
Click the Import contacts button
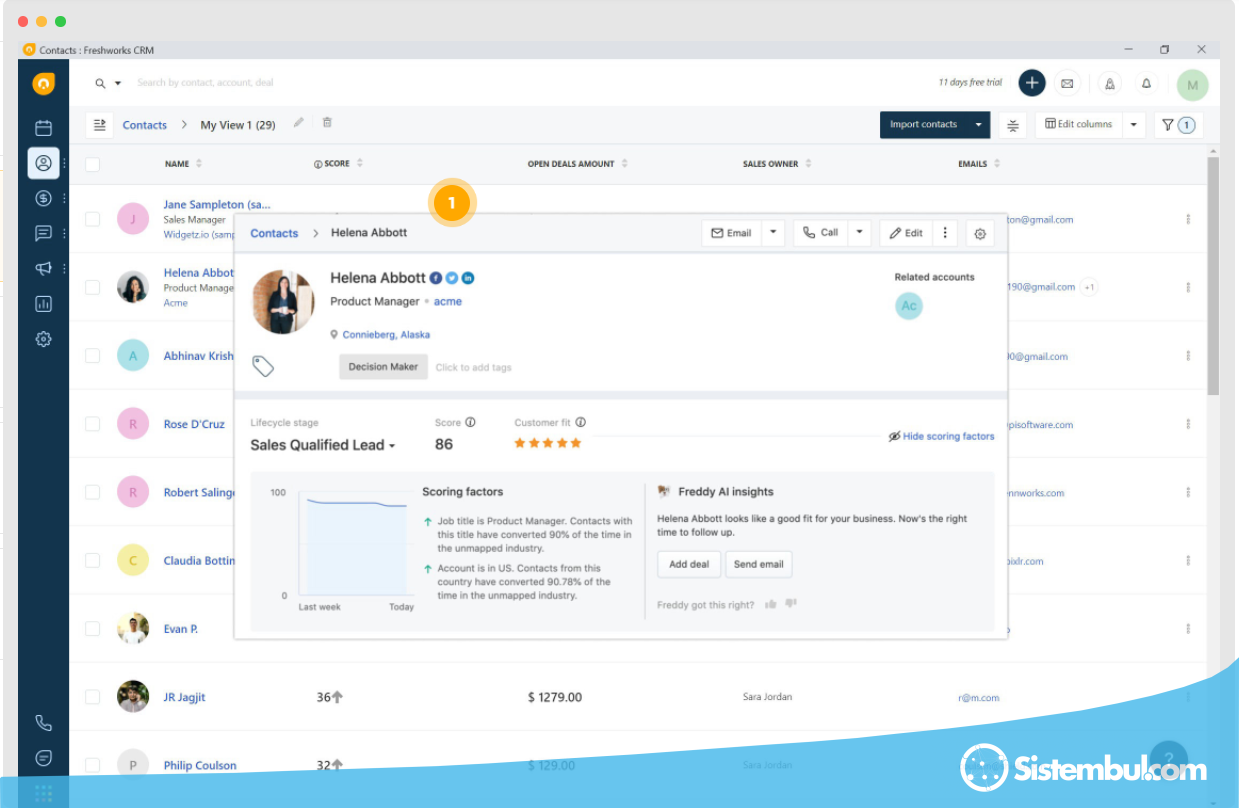click(924, 125)
